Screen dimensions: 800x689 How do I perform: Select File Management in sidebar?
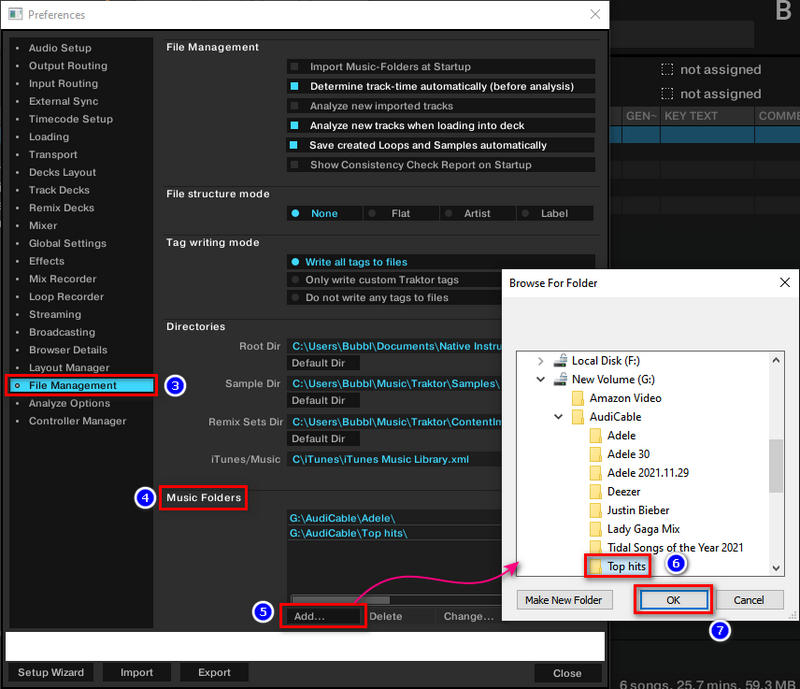point(81,385)
